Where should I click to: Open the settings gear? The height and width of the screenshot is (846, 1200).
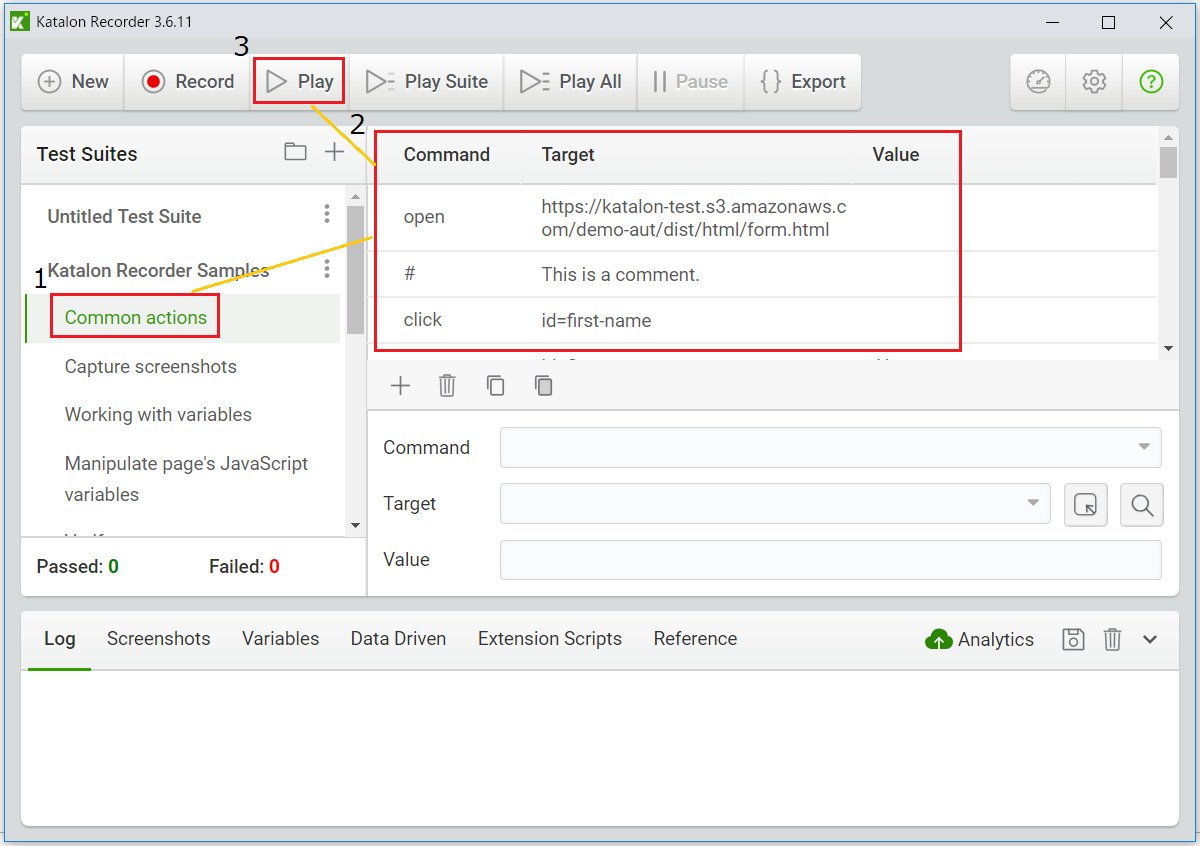coord(1094,82)
